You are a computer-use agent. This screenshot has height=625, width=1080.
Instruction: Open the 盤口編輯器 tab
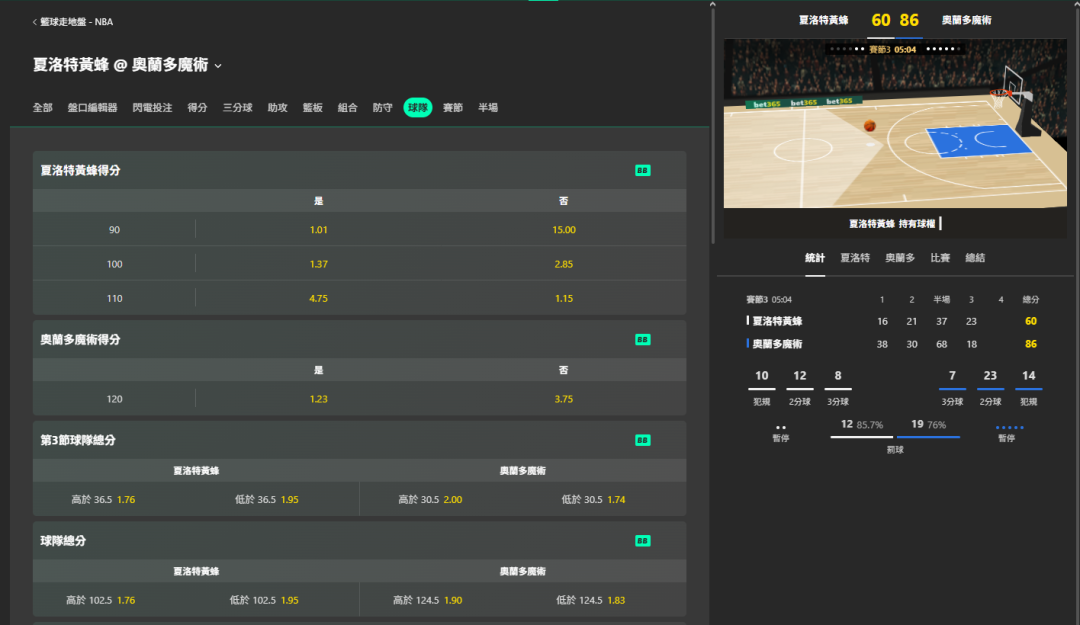point(92,108)
